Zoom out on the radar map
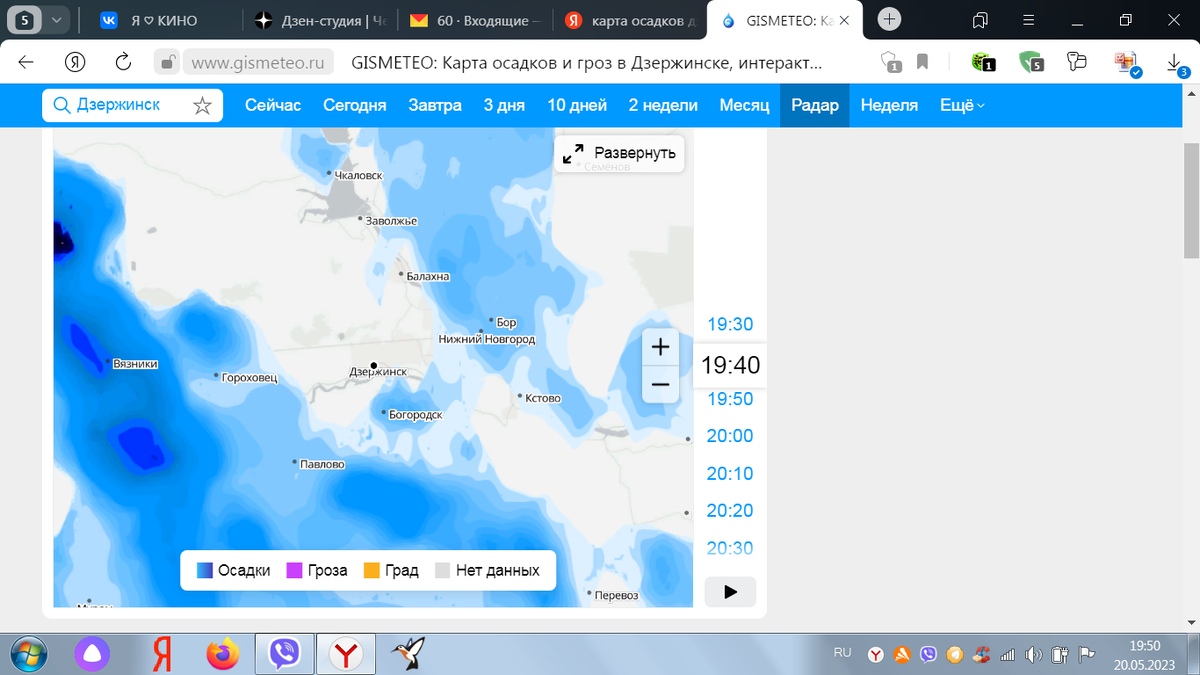 [x=660, y=384]
